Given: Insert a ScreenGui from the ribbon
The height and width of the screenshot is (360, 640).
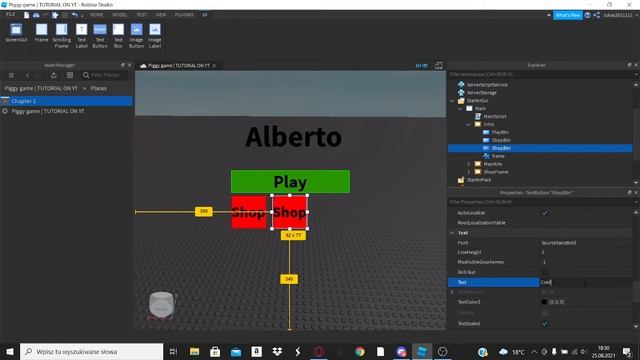Looking at the screenshot, I should point(16,33).
